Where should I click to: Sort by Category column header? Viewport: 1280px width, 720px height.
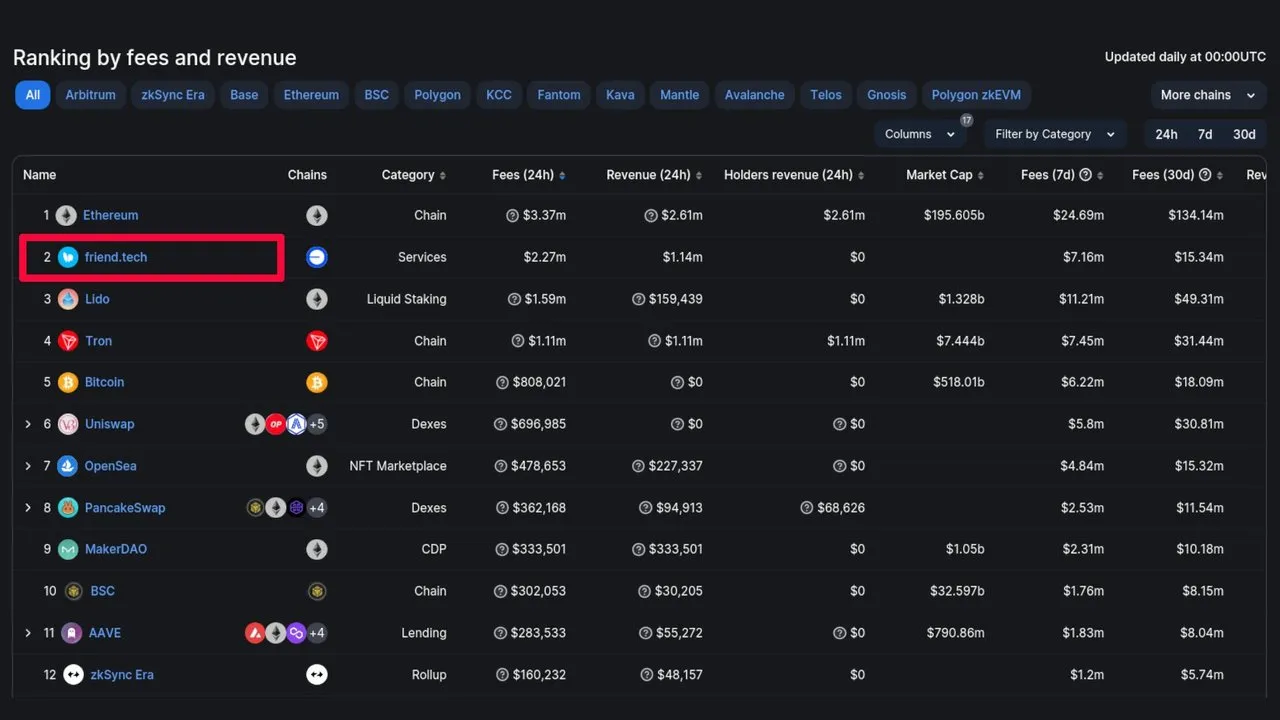(x=413, y=175)
